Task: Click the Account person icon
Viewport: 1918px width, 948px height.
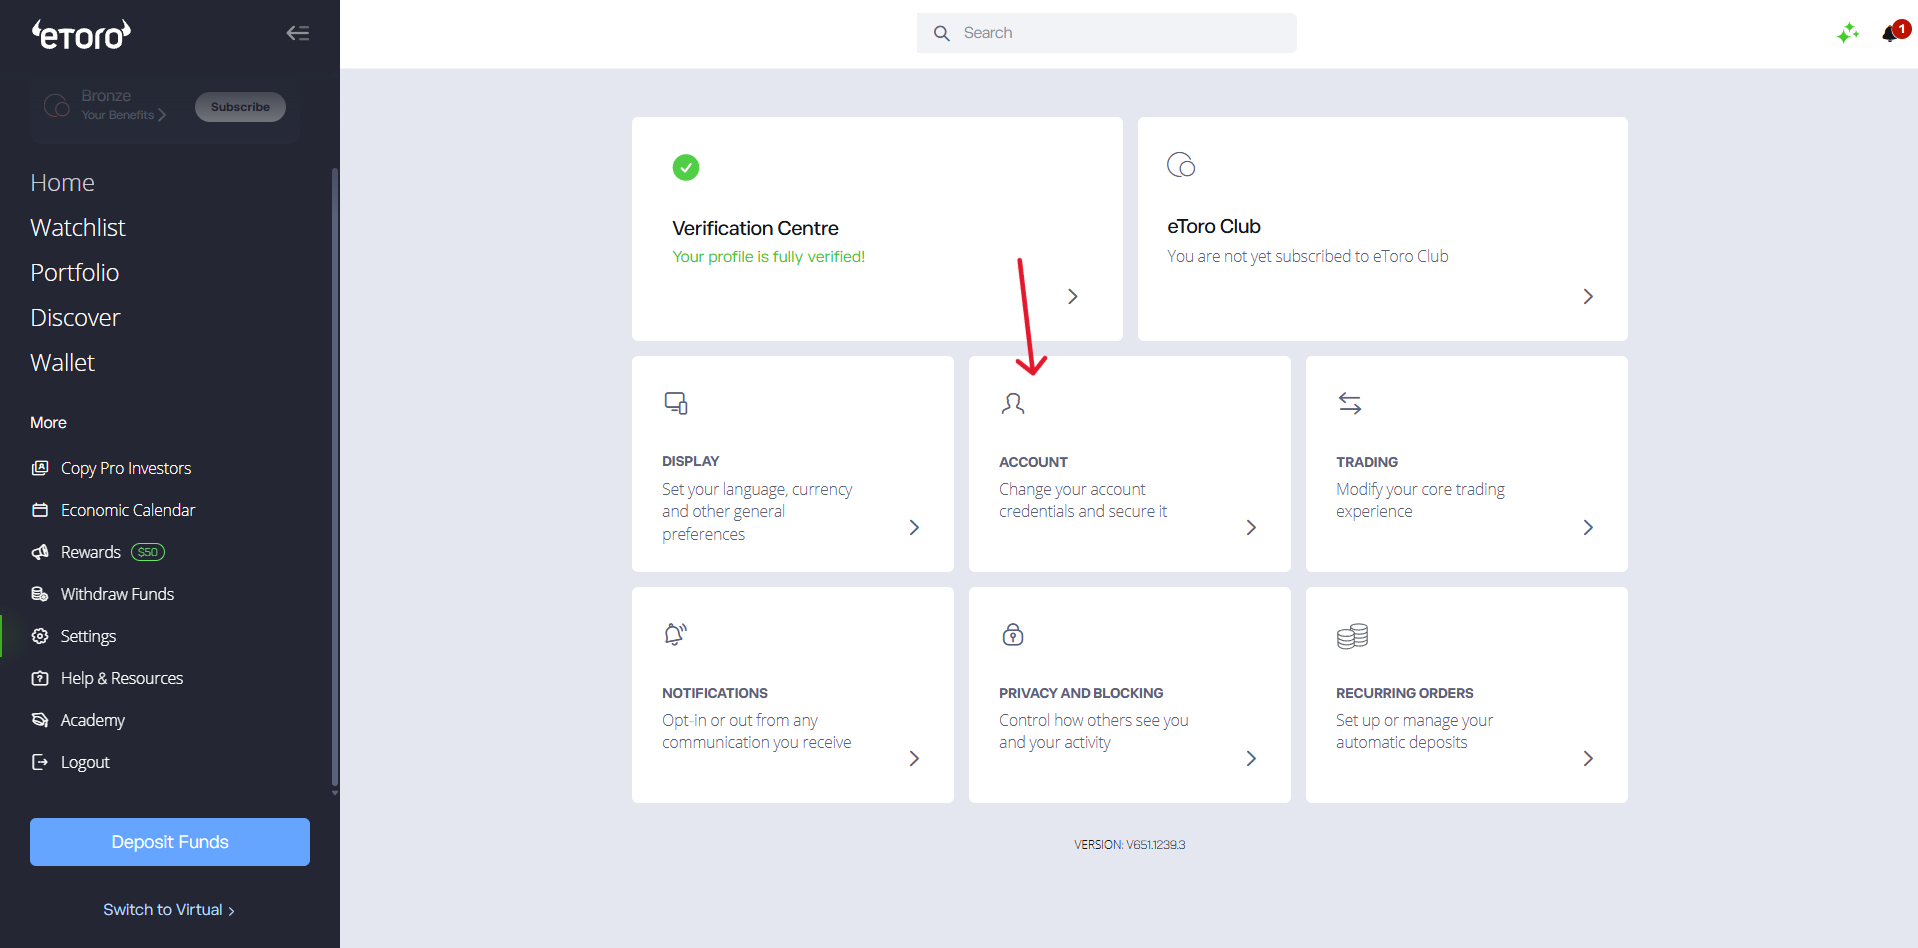Action: (1013, 403)
